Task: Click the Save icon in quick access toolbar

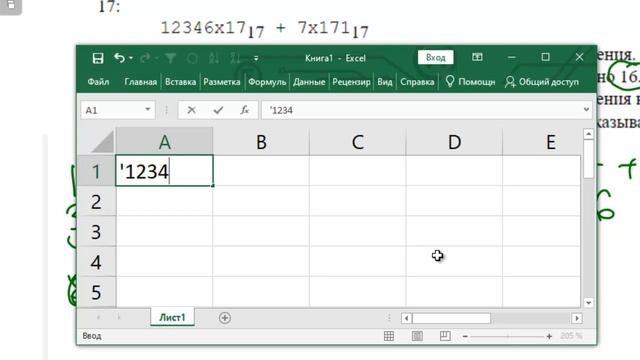Action: pyautogui.click(x=98, y=58)
